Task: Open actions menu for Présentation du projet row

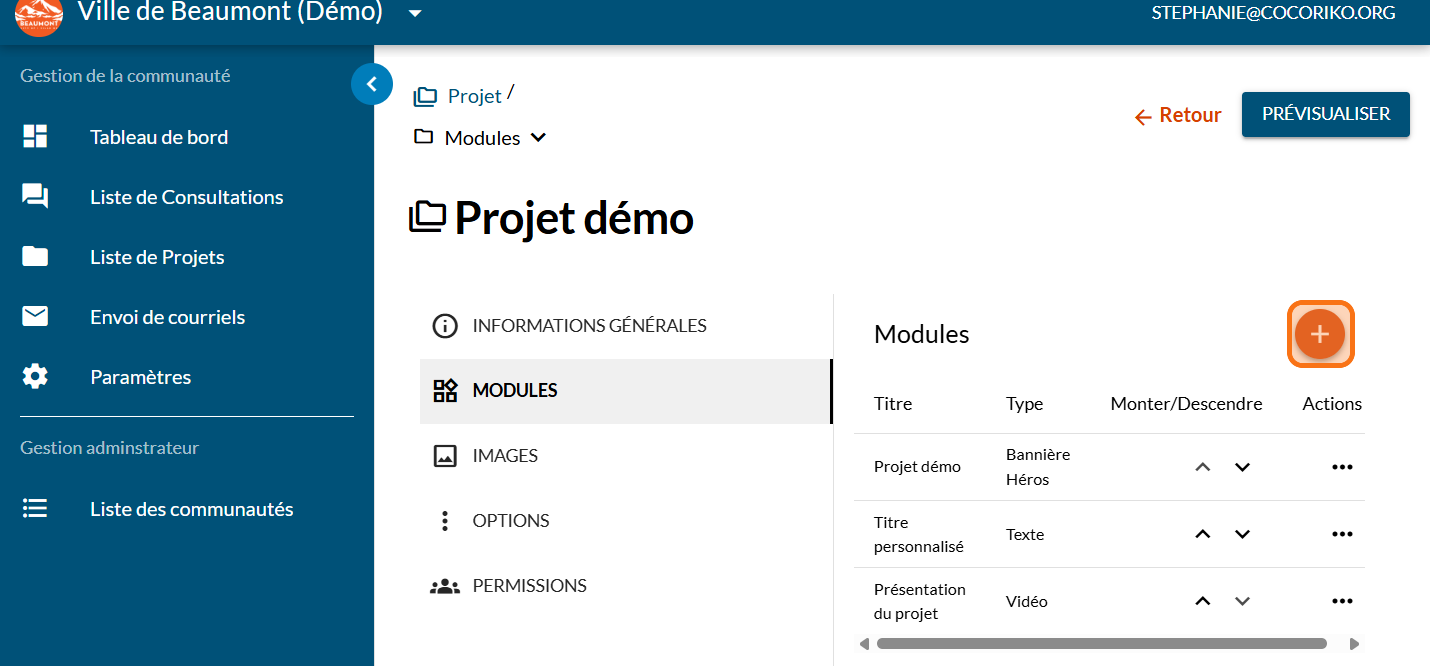Action: [1342, 601]
